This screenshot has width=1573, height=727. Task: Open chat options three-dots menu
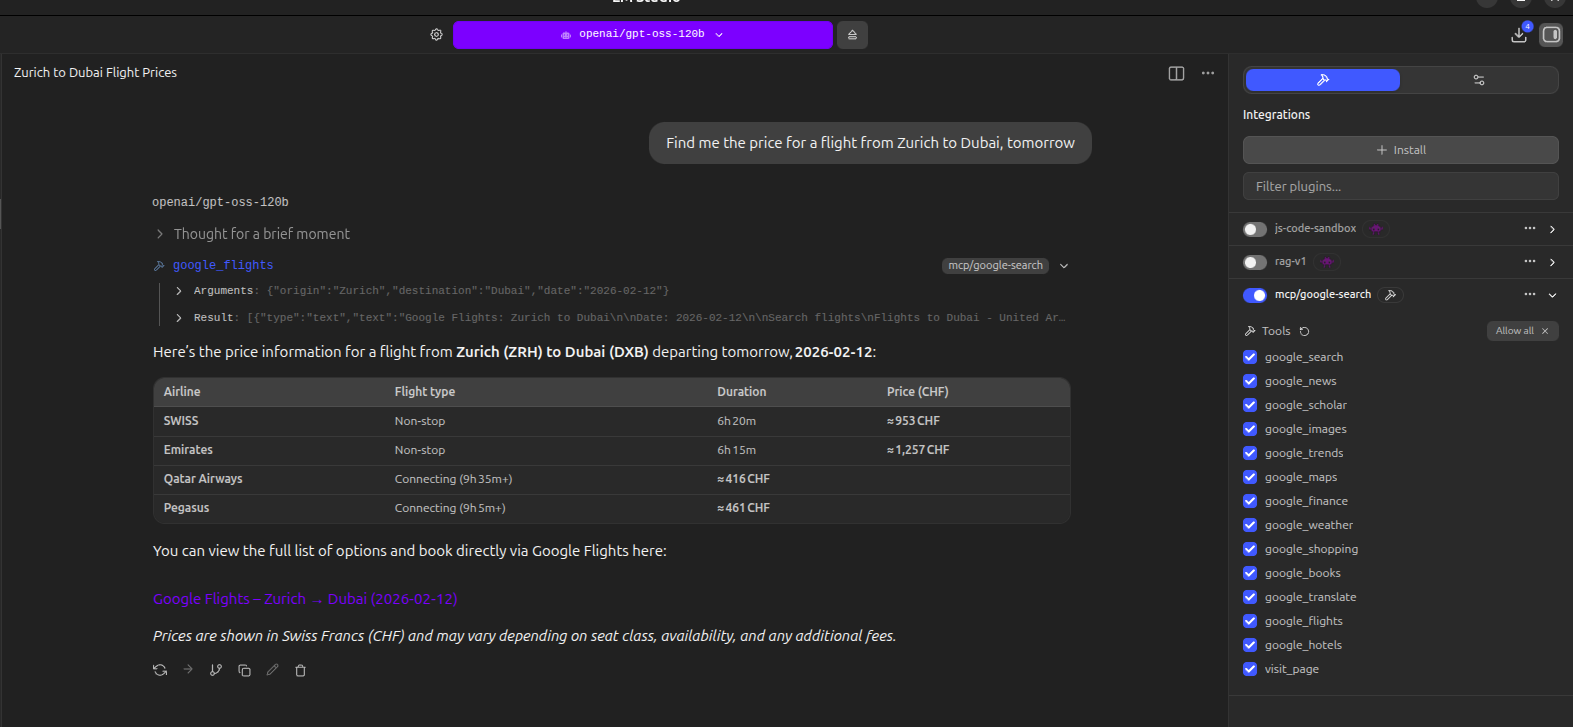[x=1208, y=73]
